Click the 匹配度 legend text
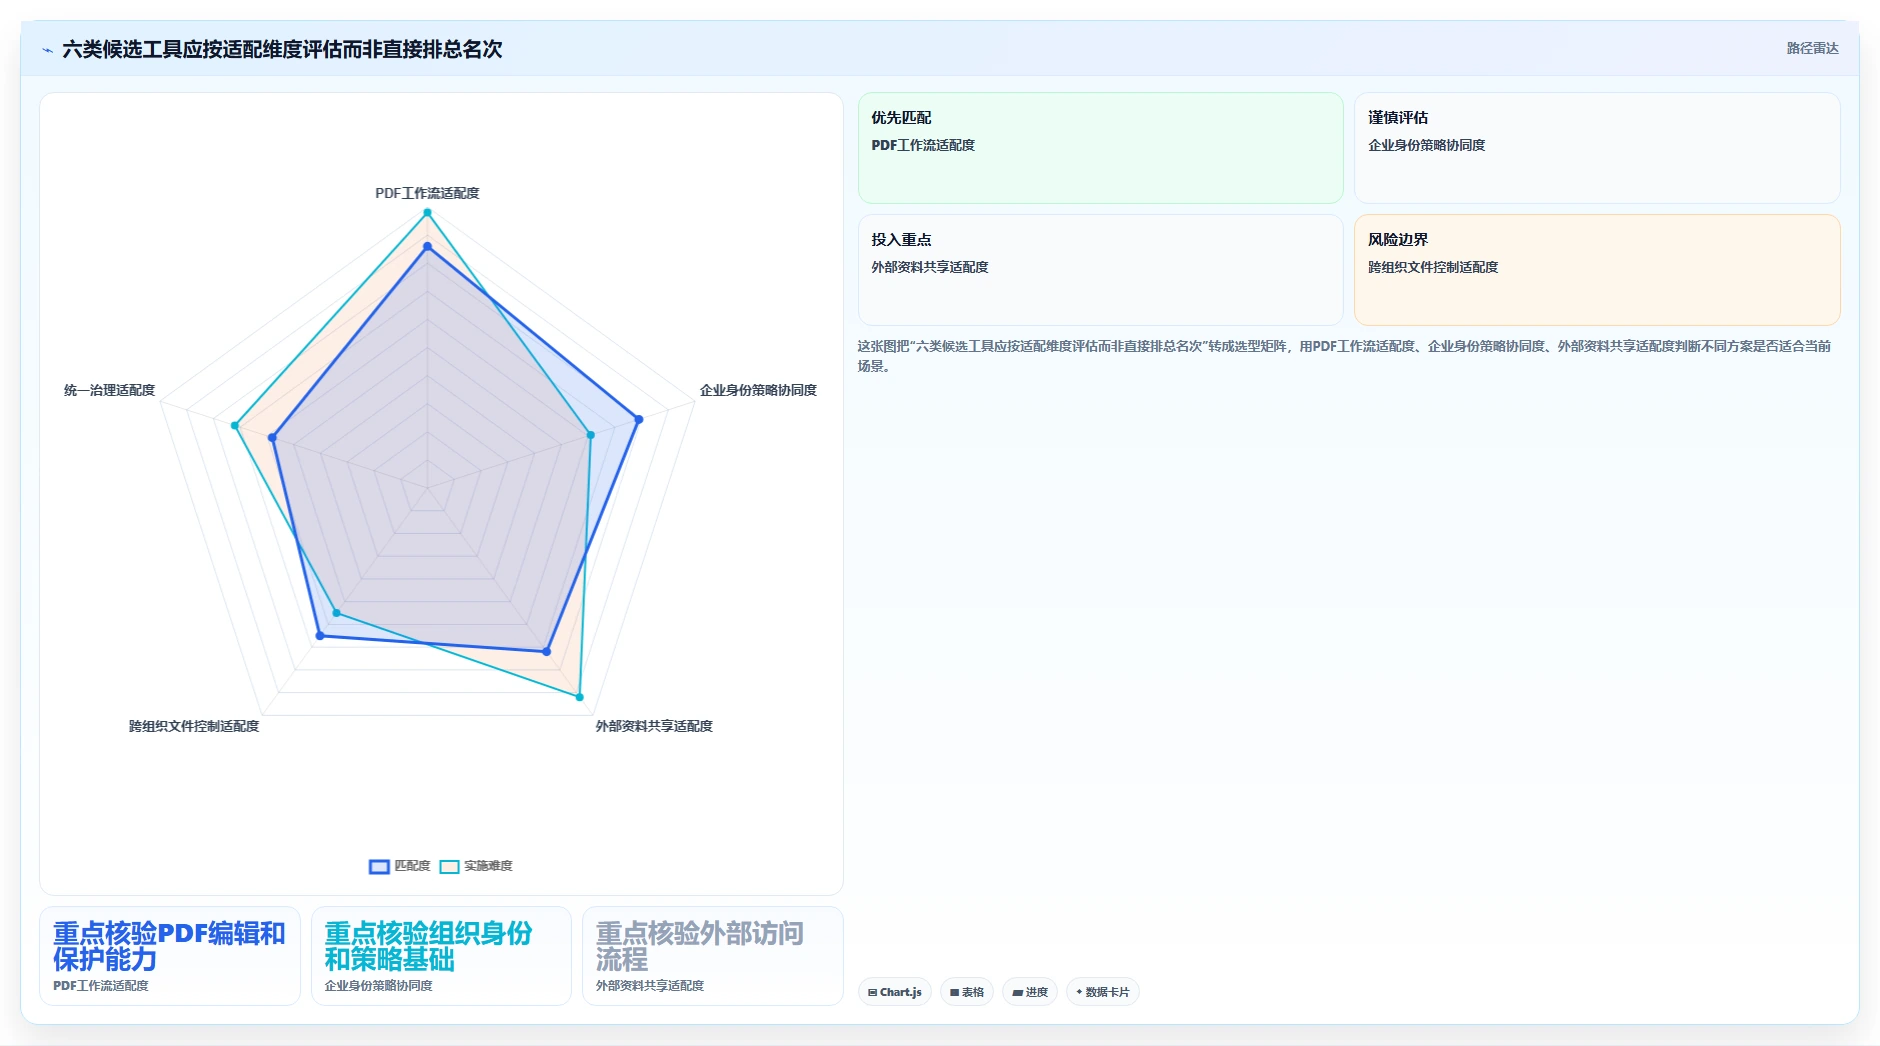This screenshot has height=1046, width=1880. tap(412, 866)
